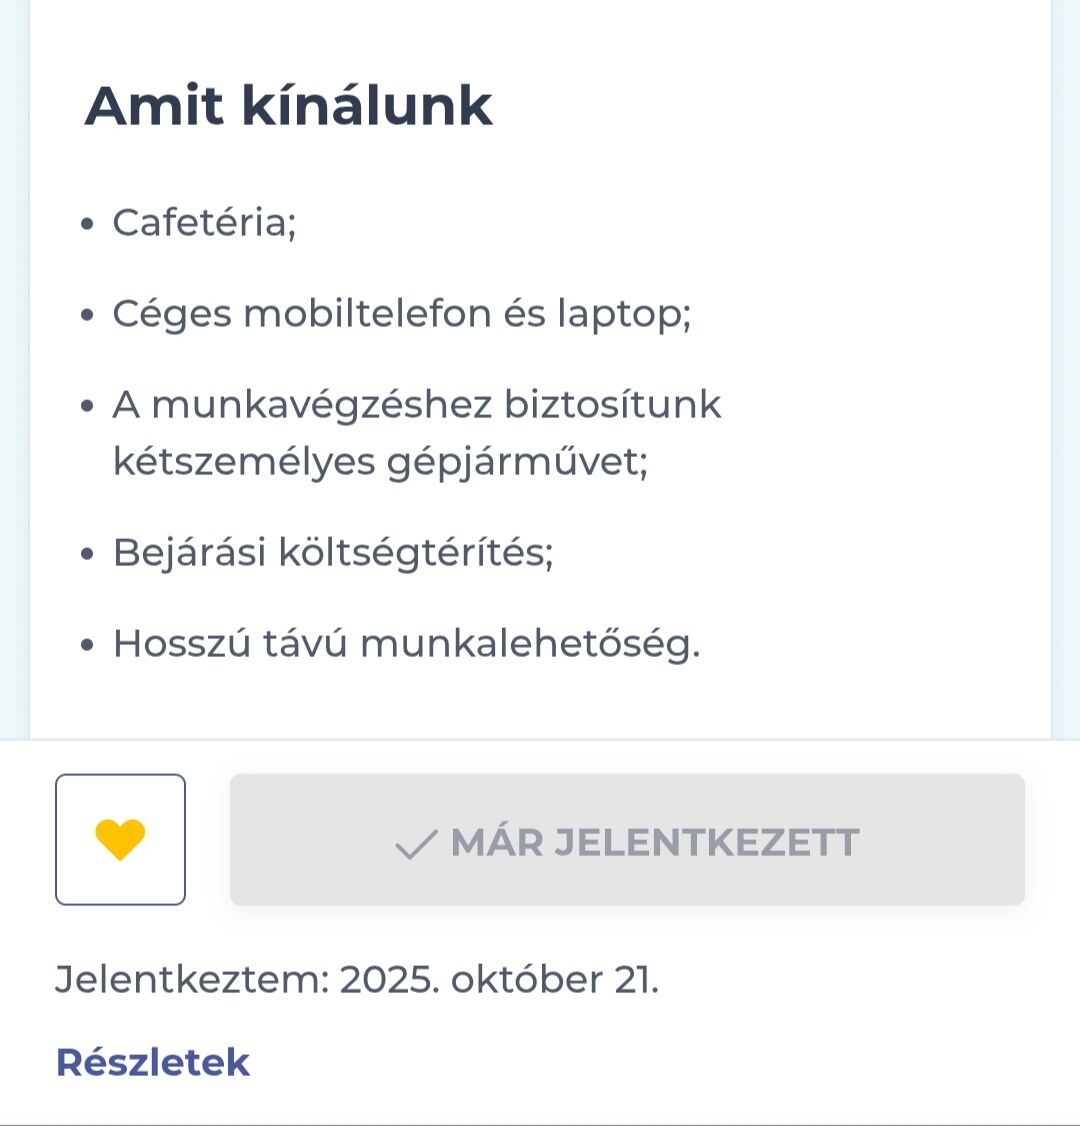The image size is (1080, 1126).
Task: Click the word munkalehetőség in last item
Action: (x=530, y=643)
